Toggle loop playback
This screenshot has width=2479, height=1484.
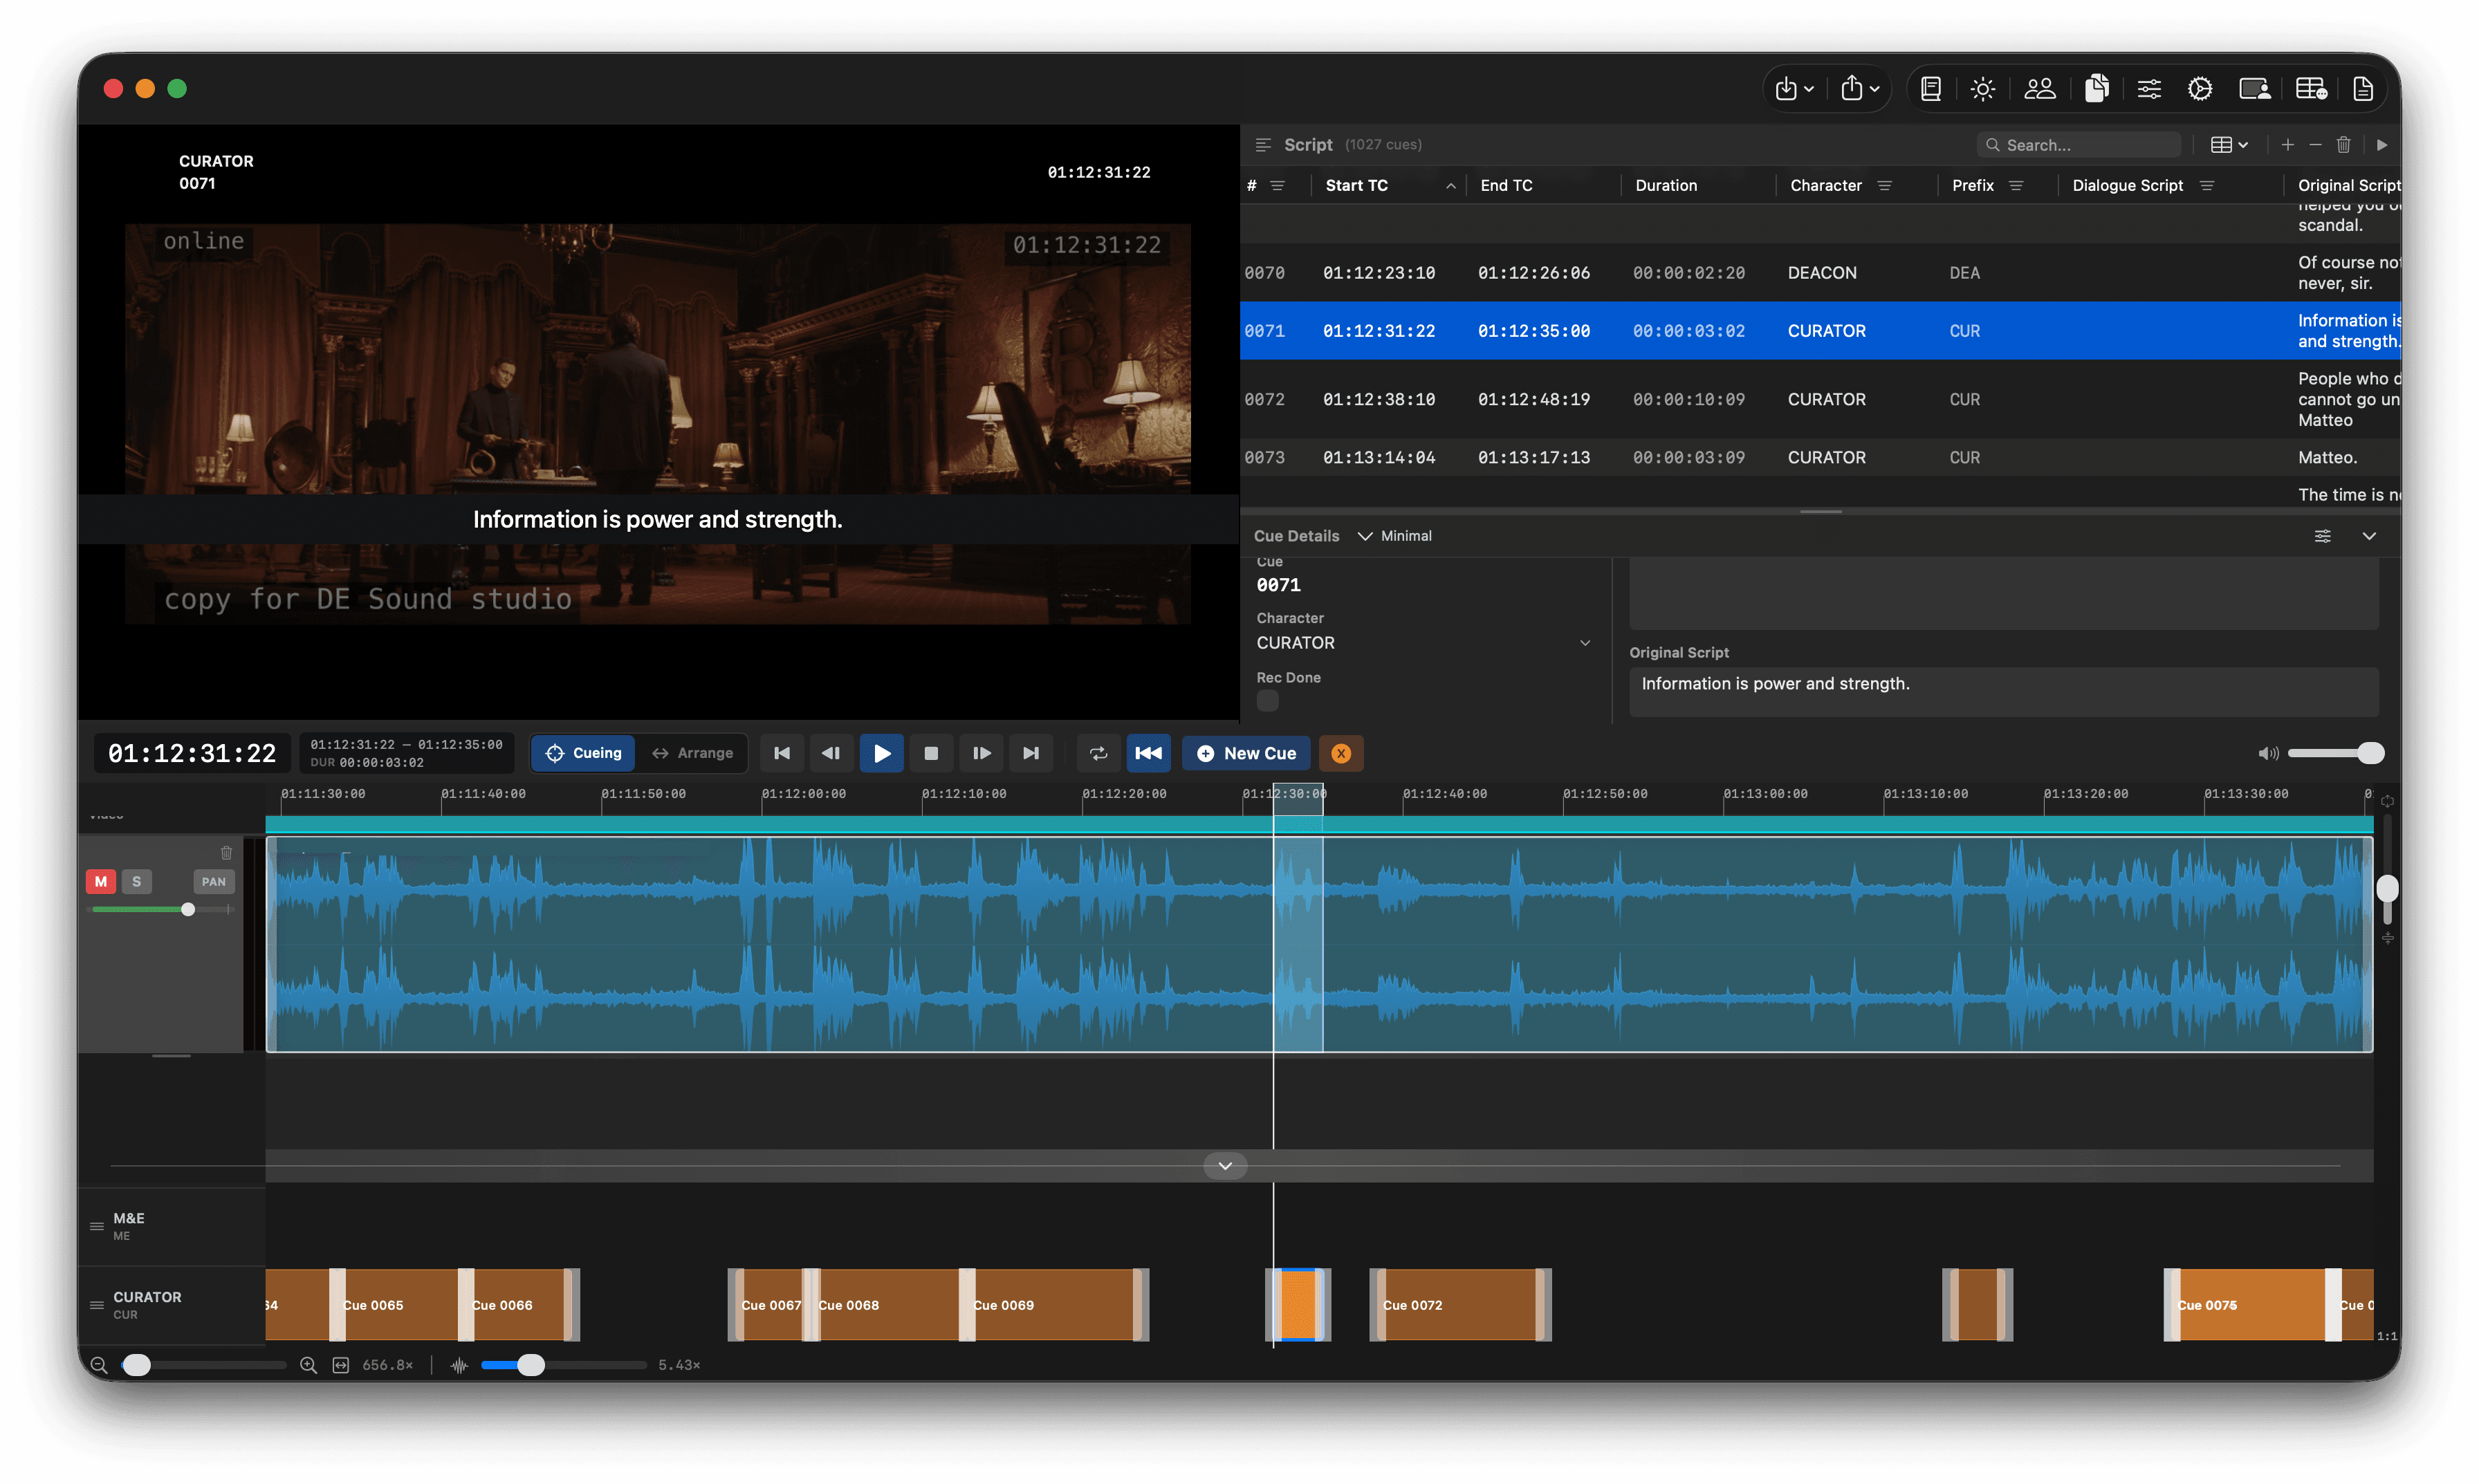(x=1098, y=753)
